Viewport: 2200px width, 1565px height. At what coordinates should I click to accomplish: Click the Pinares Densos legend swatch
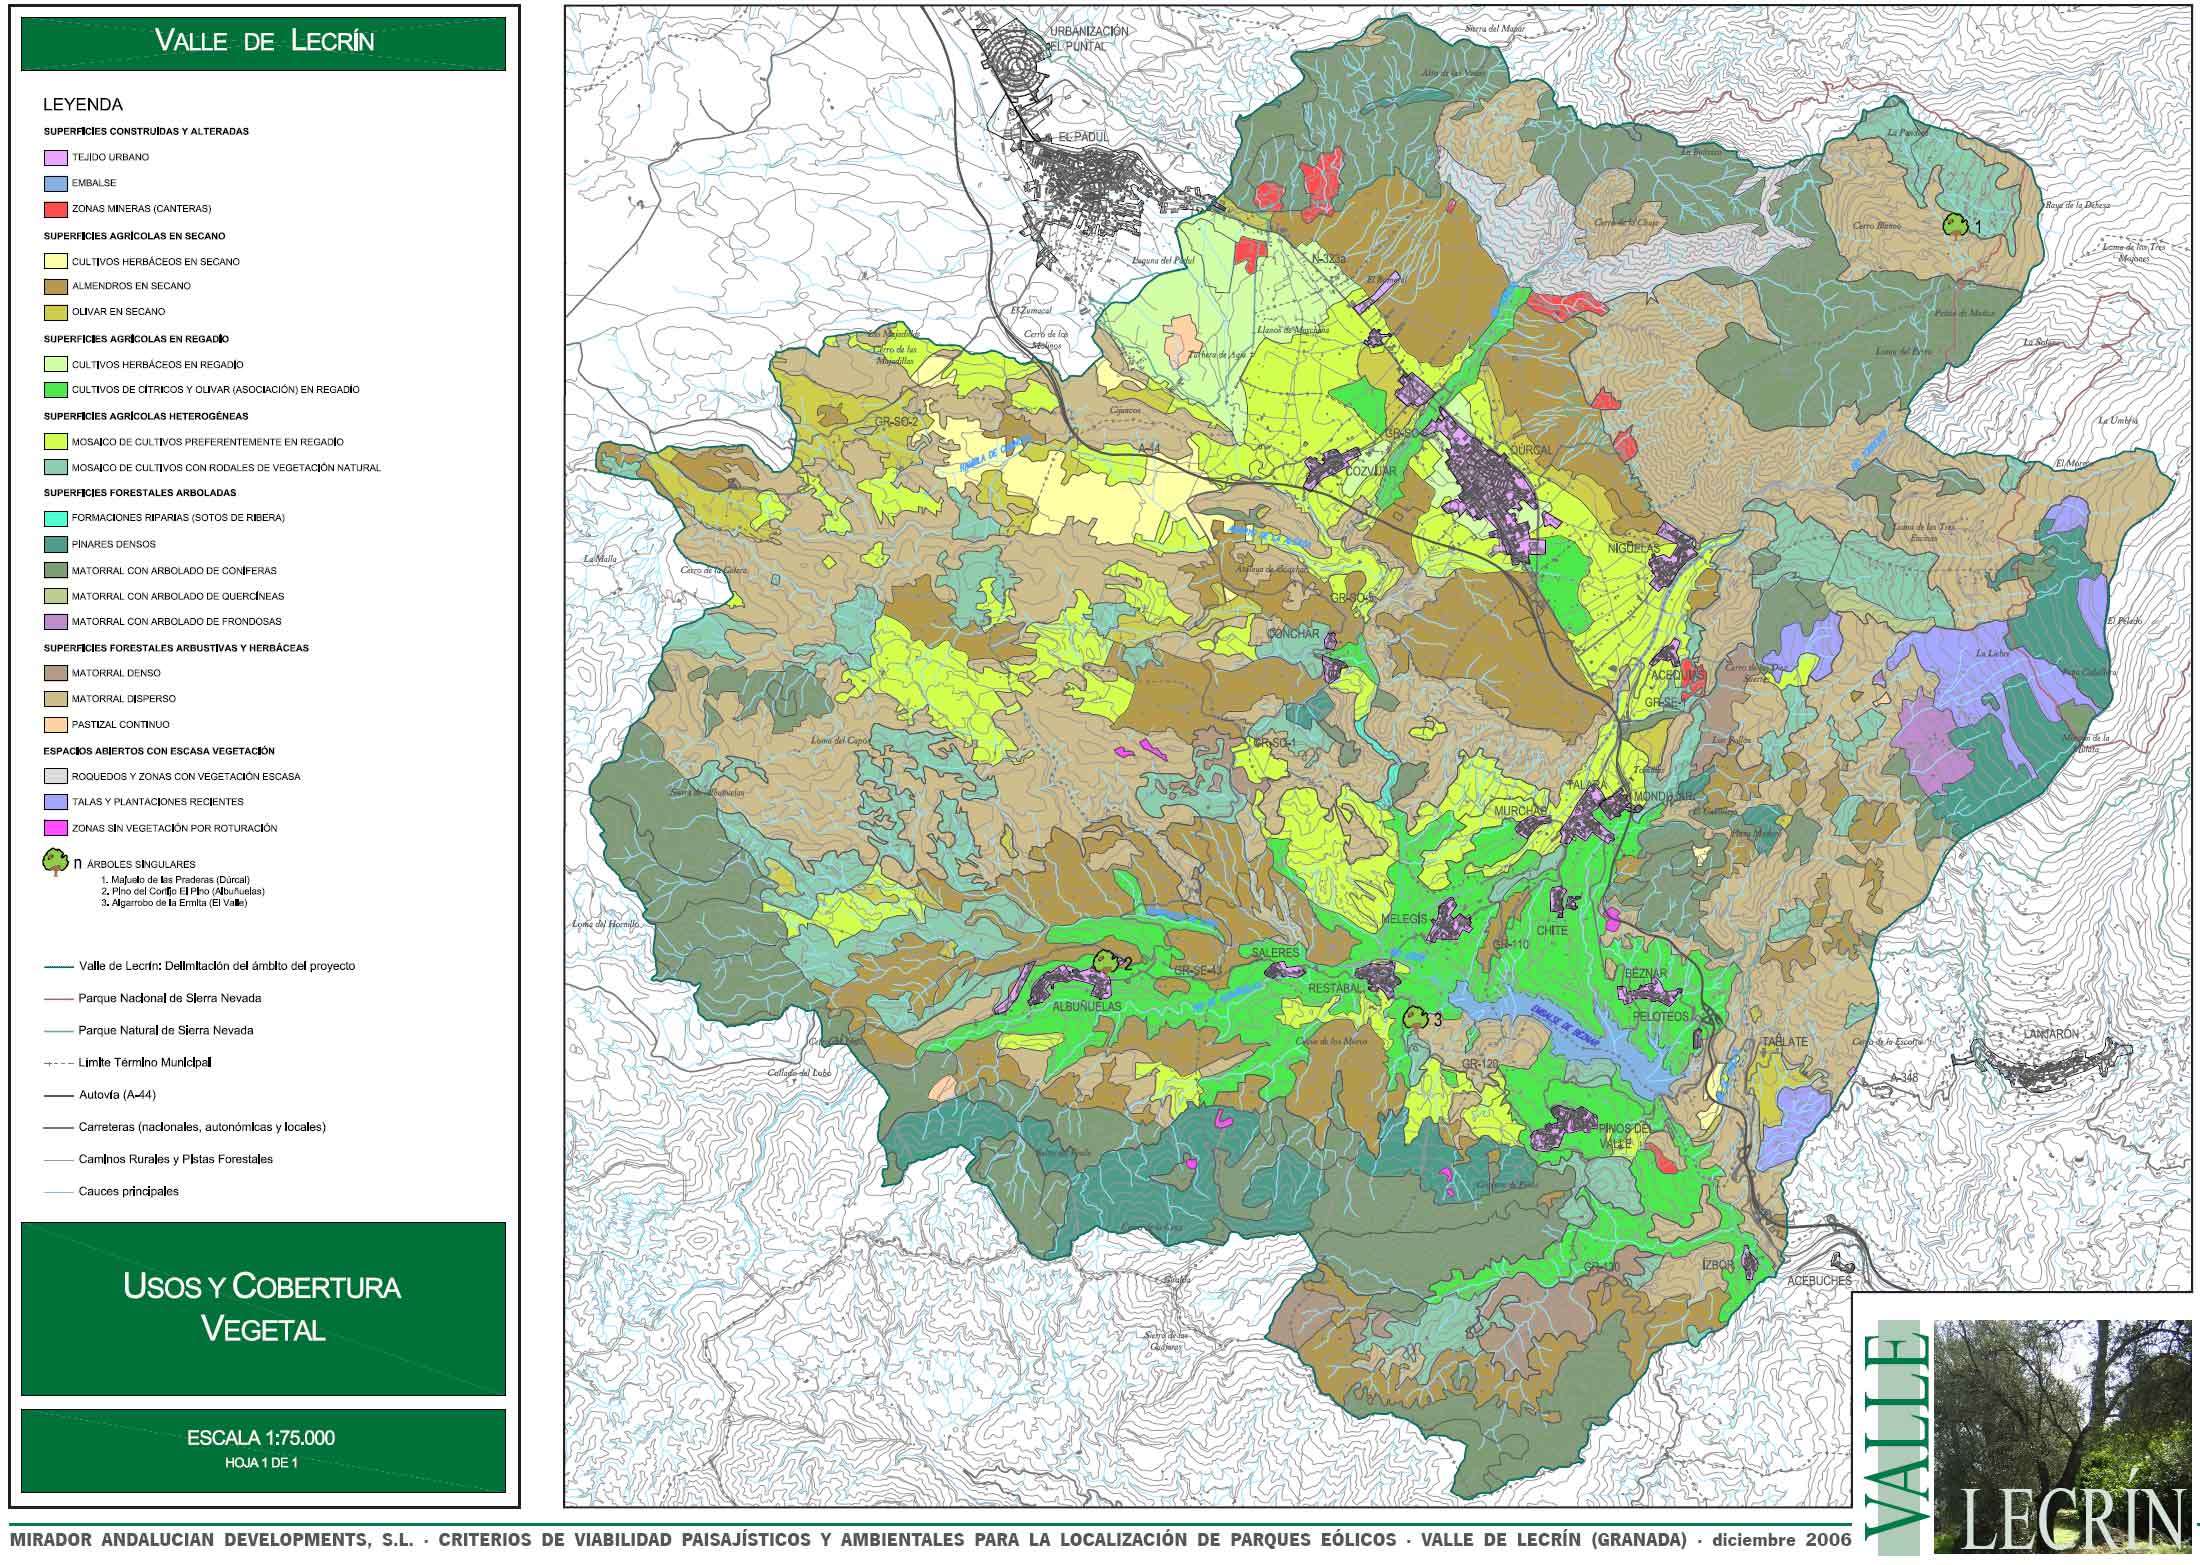[56, 545]
